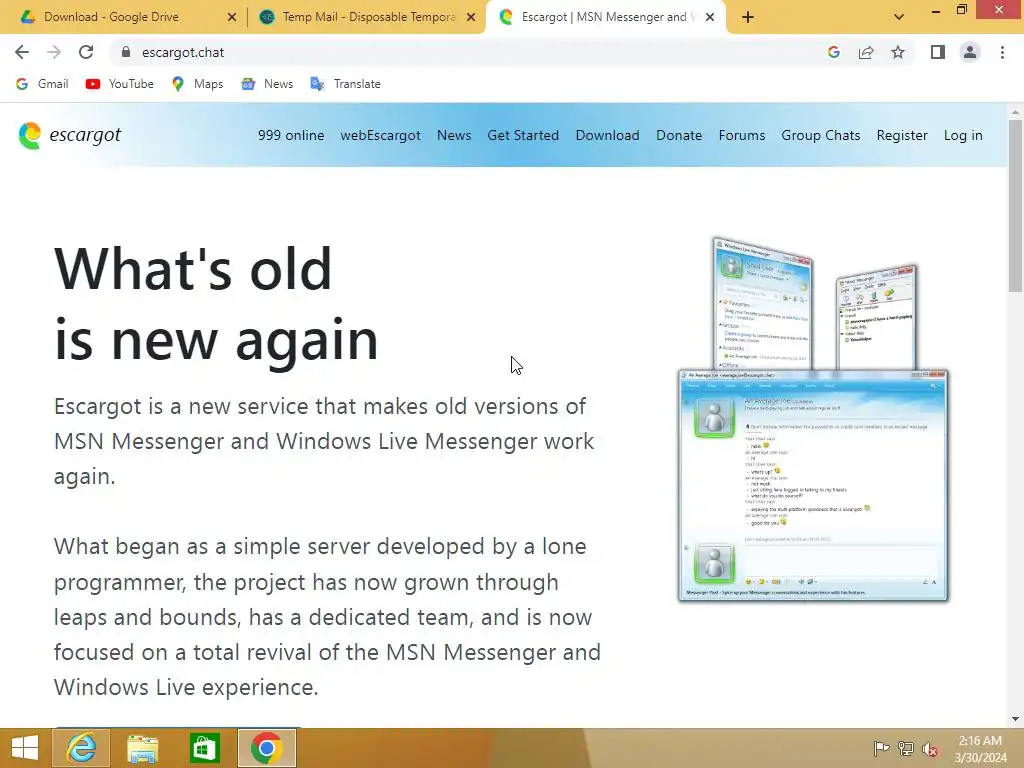Bookmark this page with the star icon

tap(898, 52)
